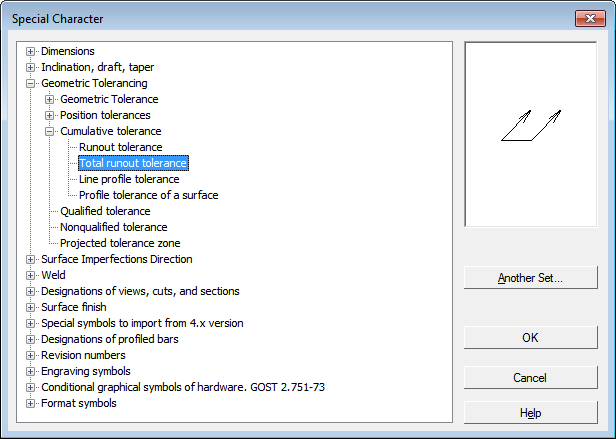
Task: Collapse the Cumulative tolerance subnode
Action: (50, 131)
